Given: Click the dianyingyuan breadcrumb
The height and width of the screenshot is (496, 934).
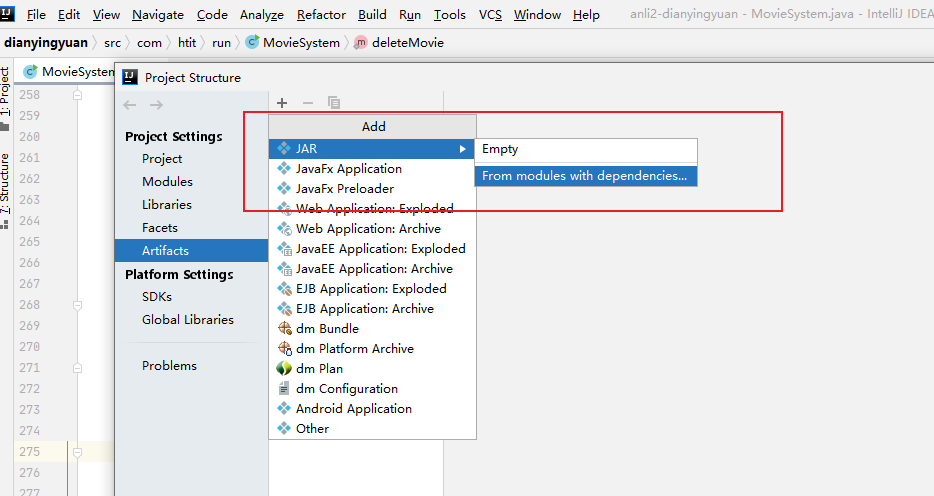Looking at the screenshot, I should point(46,43).
